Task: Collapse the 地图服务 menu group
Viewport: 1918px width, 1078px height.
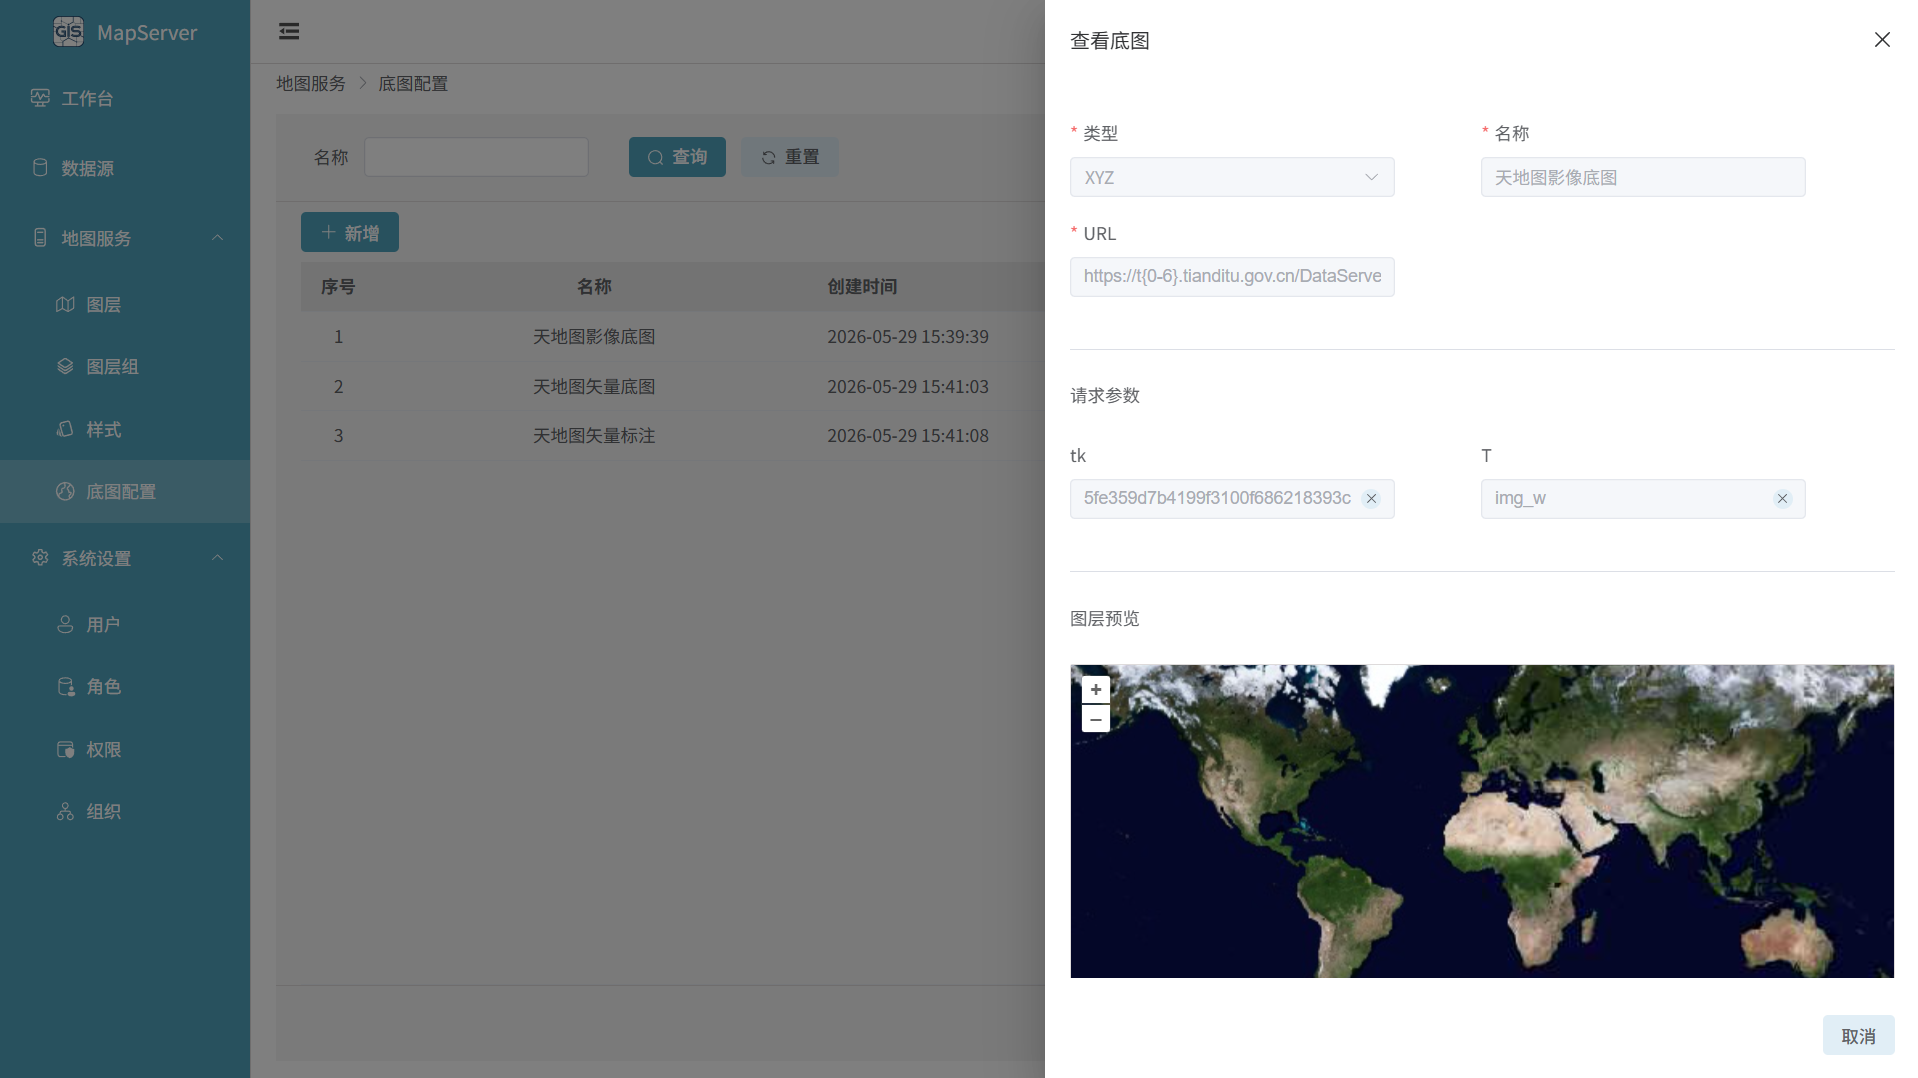Action: point(125,238)
